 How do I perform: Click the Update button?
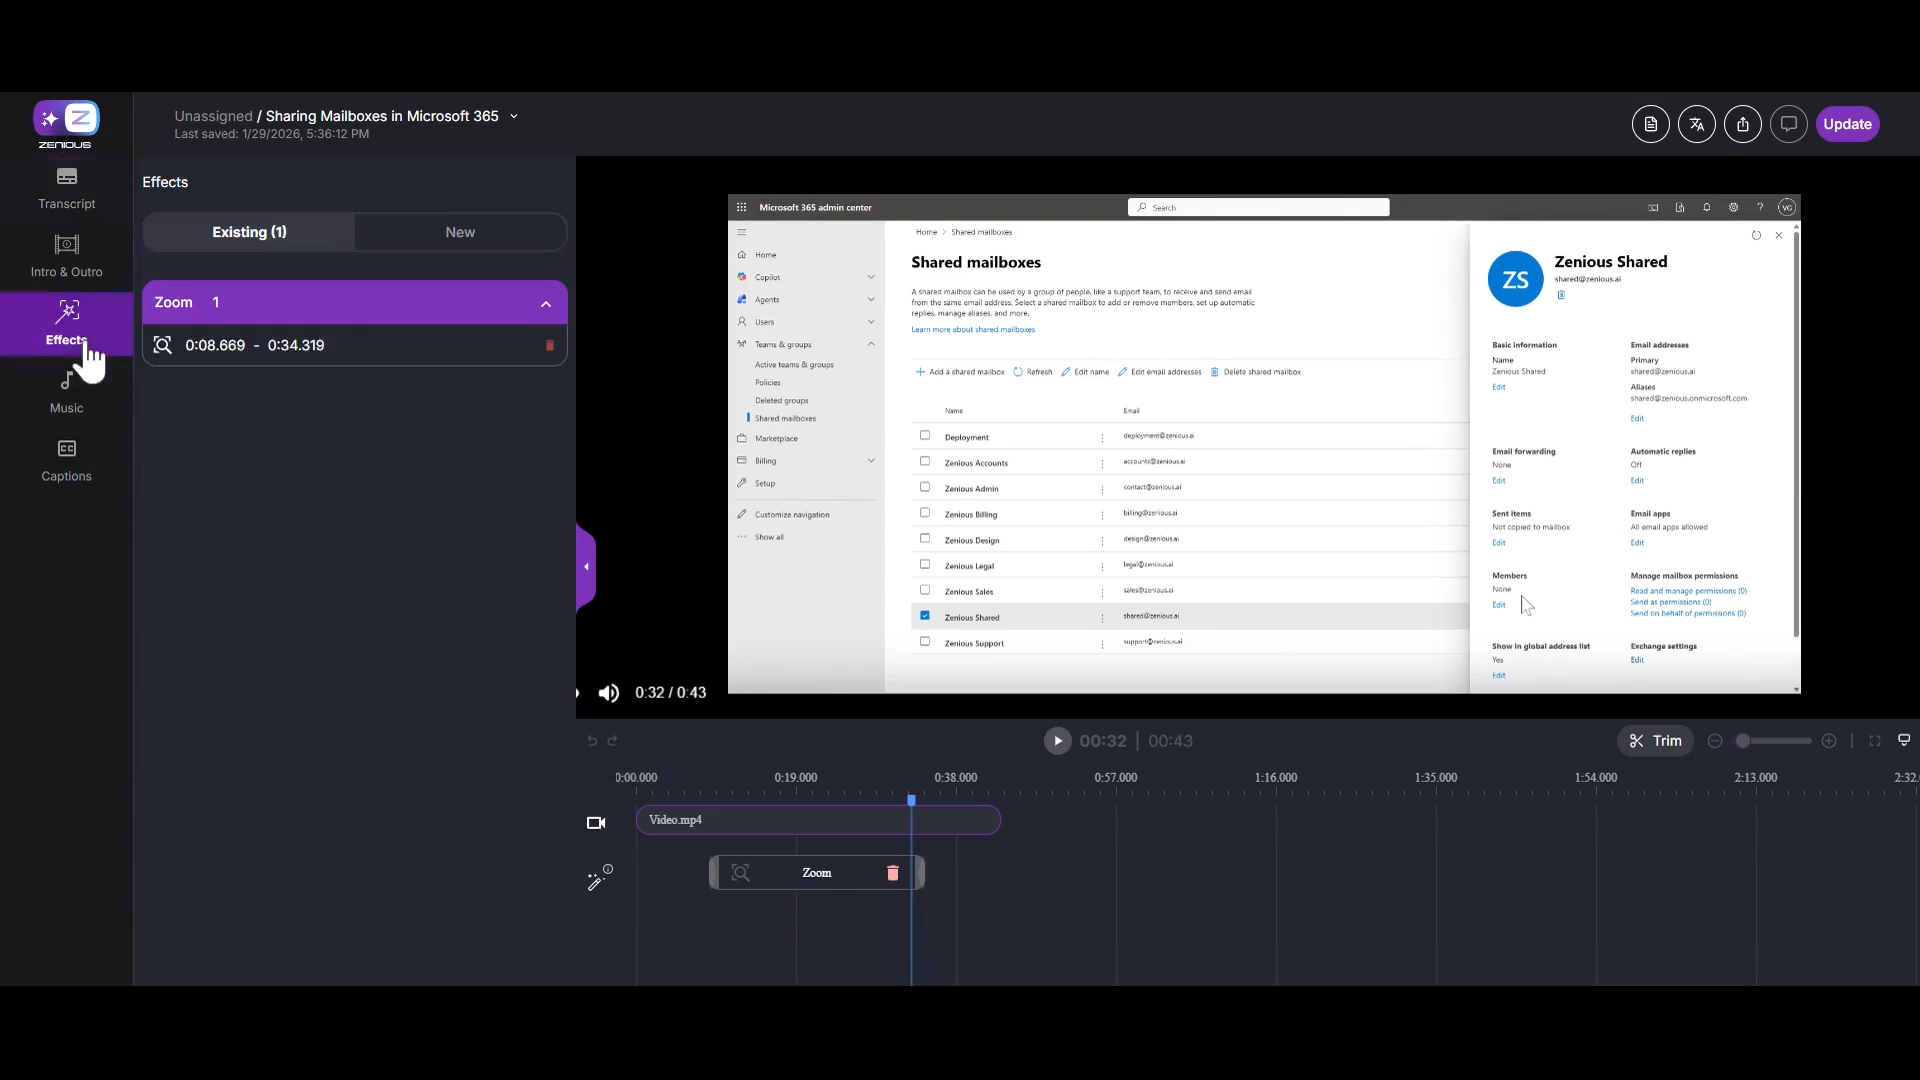click(x=1846, y=124)
